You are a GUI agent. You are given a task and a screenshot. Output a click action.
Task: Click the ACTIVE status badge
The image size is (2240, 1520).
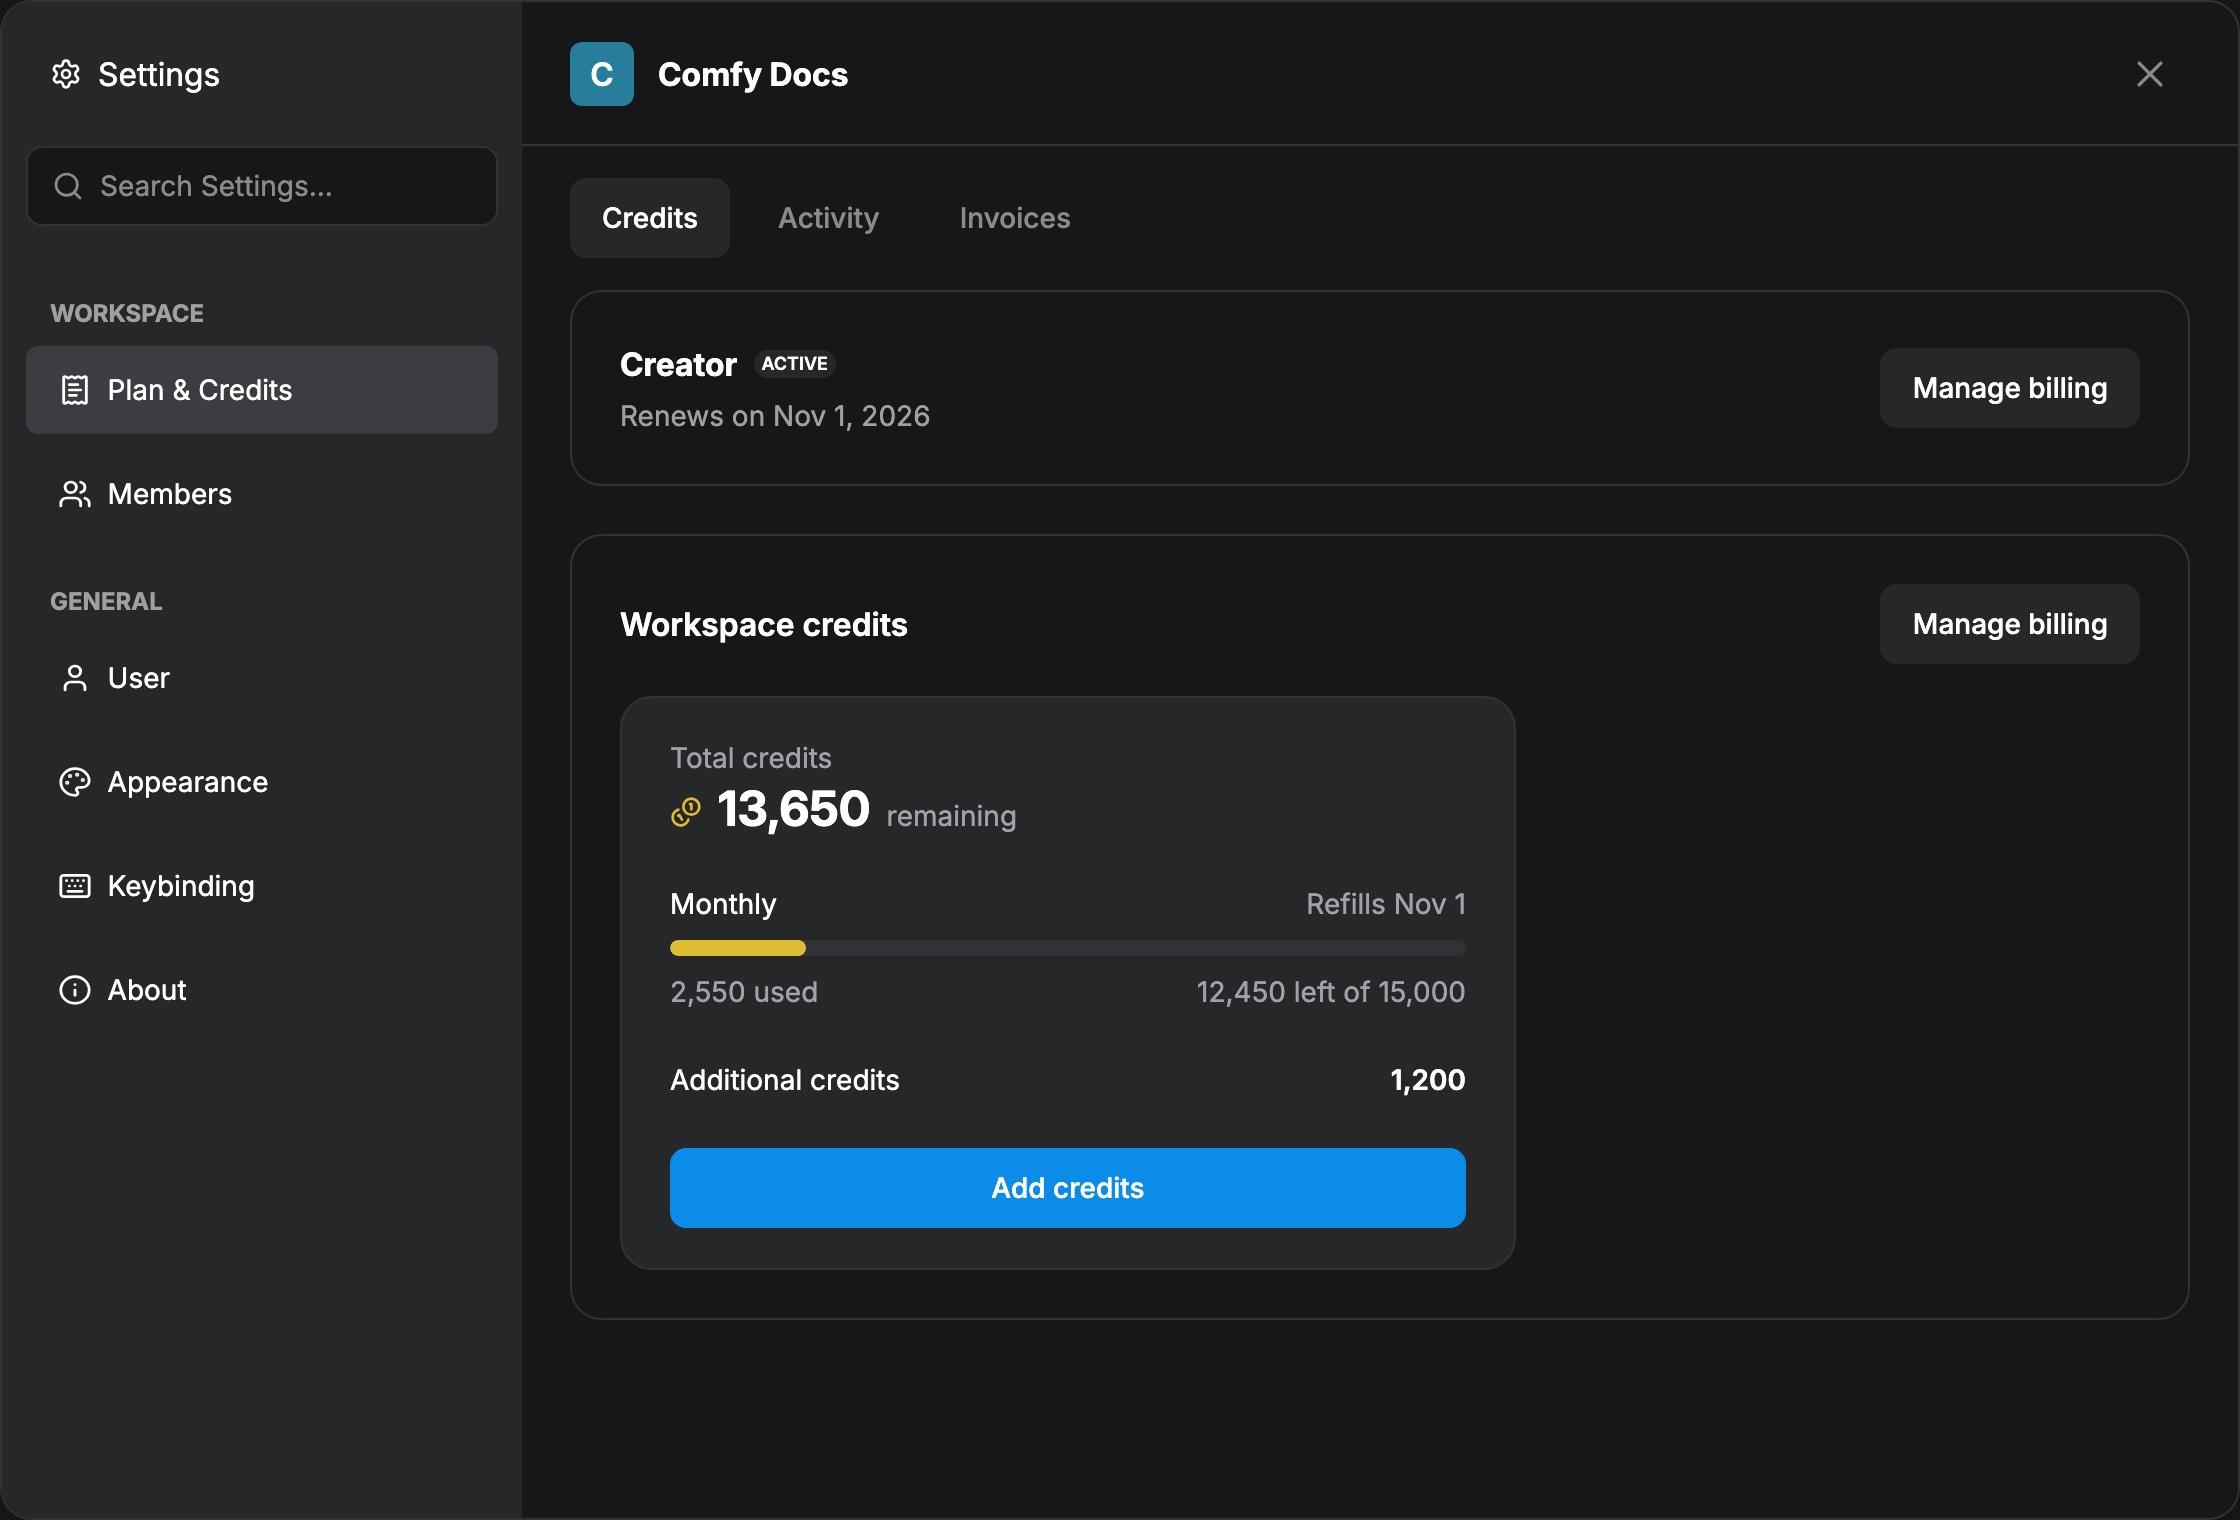coord(795,364)
